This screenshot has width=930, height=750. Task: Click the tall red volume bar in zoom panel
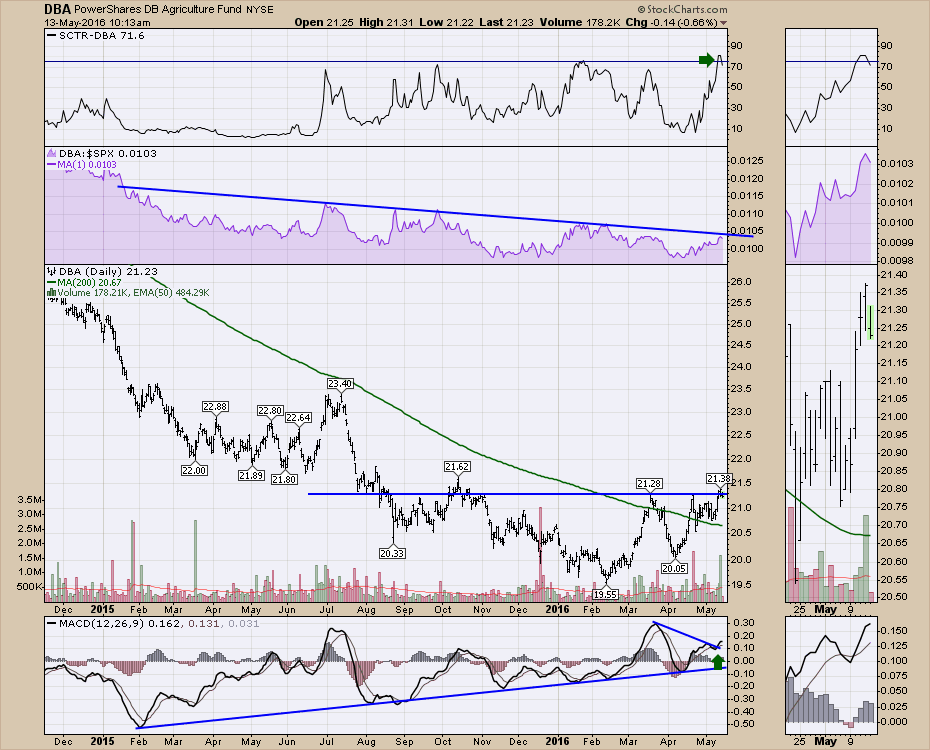[790, 553]
